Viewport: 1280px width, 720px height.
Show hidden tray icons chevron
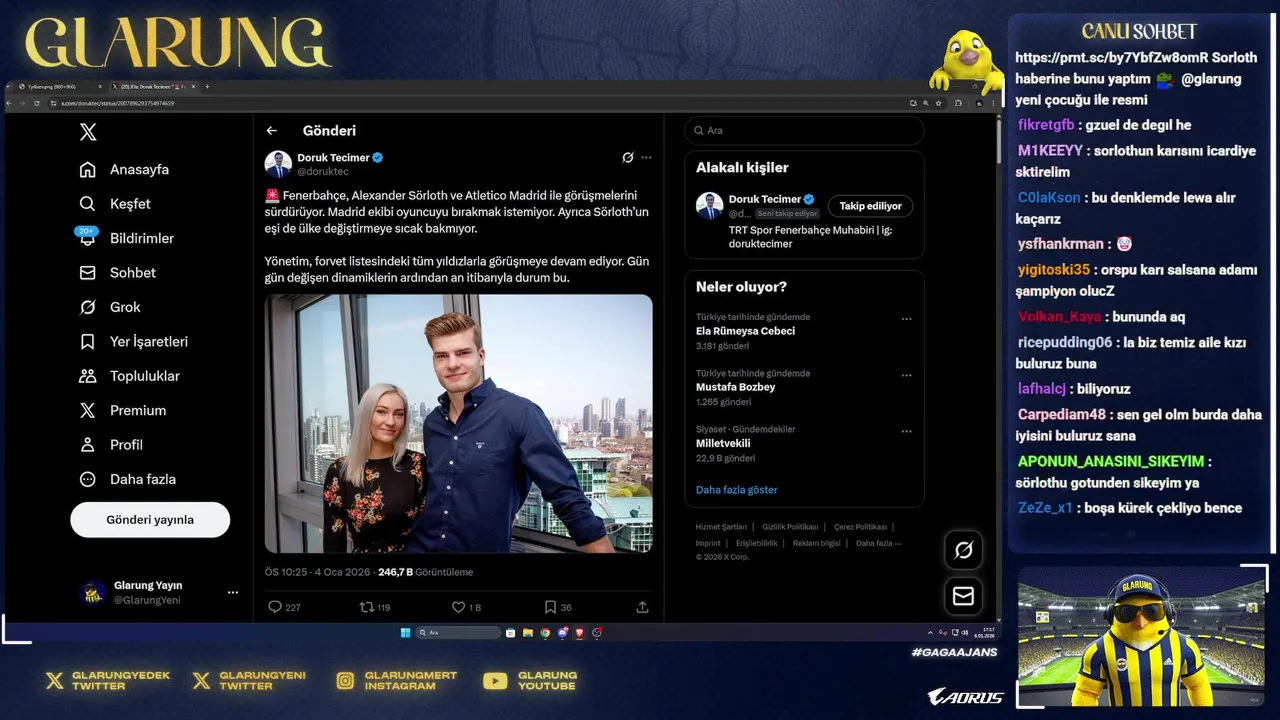(x=930, y=633)
